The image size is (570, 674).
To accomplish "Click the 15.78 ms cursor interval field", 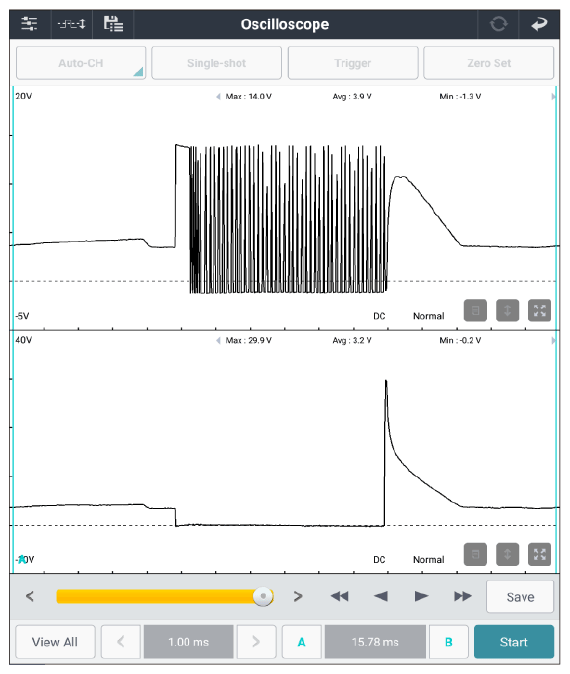I will [375, 642].
